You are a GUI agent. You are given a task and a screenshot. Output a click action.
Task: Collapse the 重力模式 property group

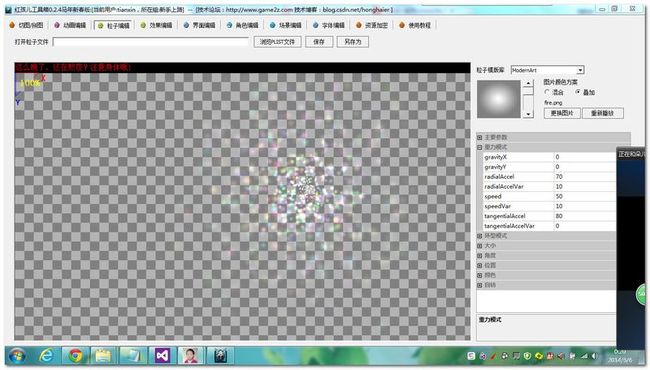pos(480,147)
